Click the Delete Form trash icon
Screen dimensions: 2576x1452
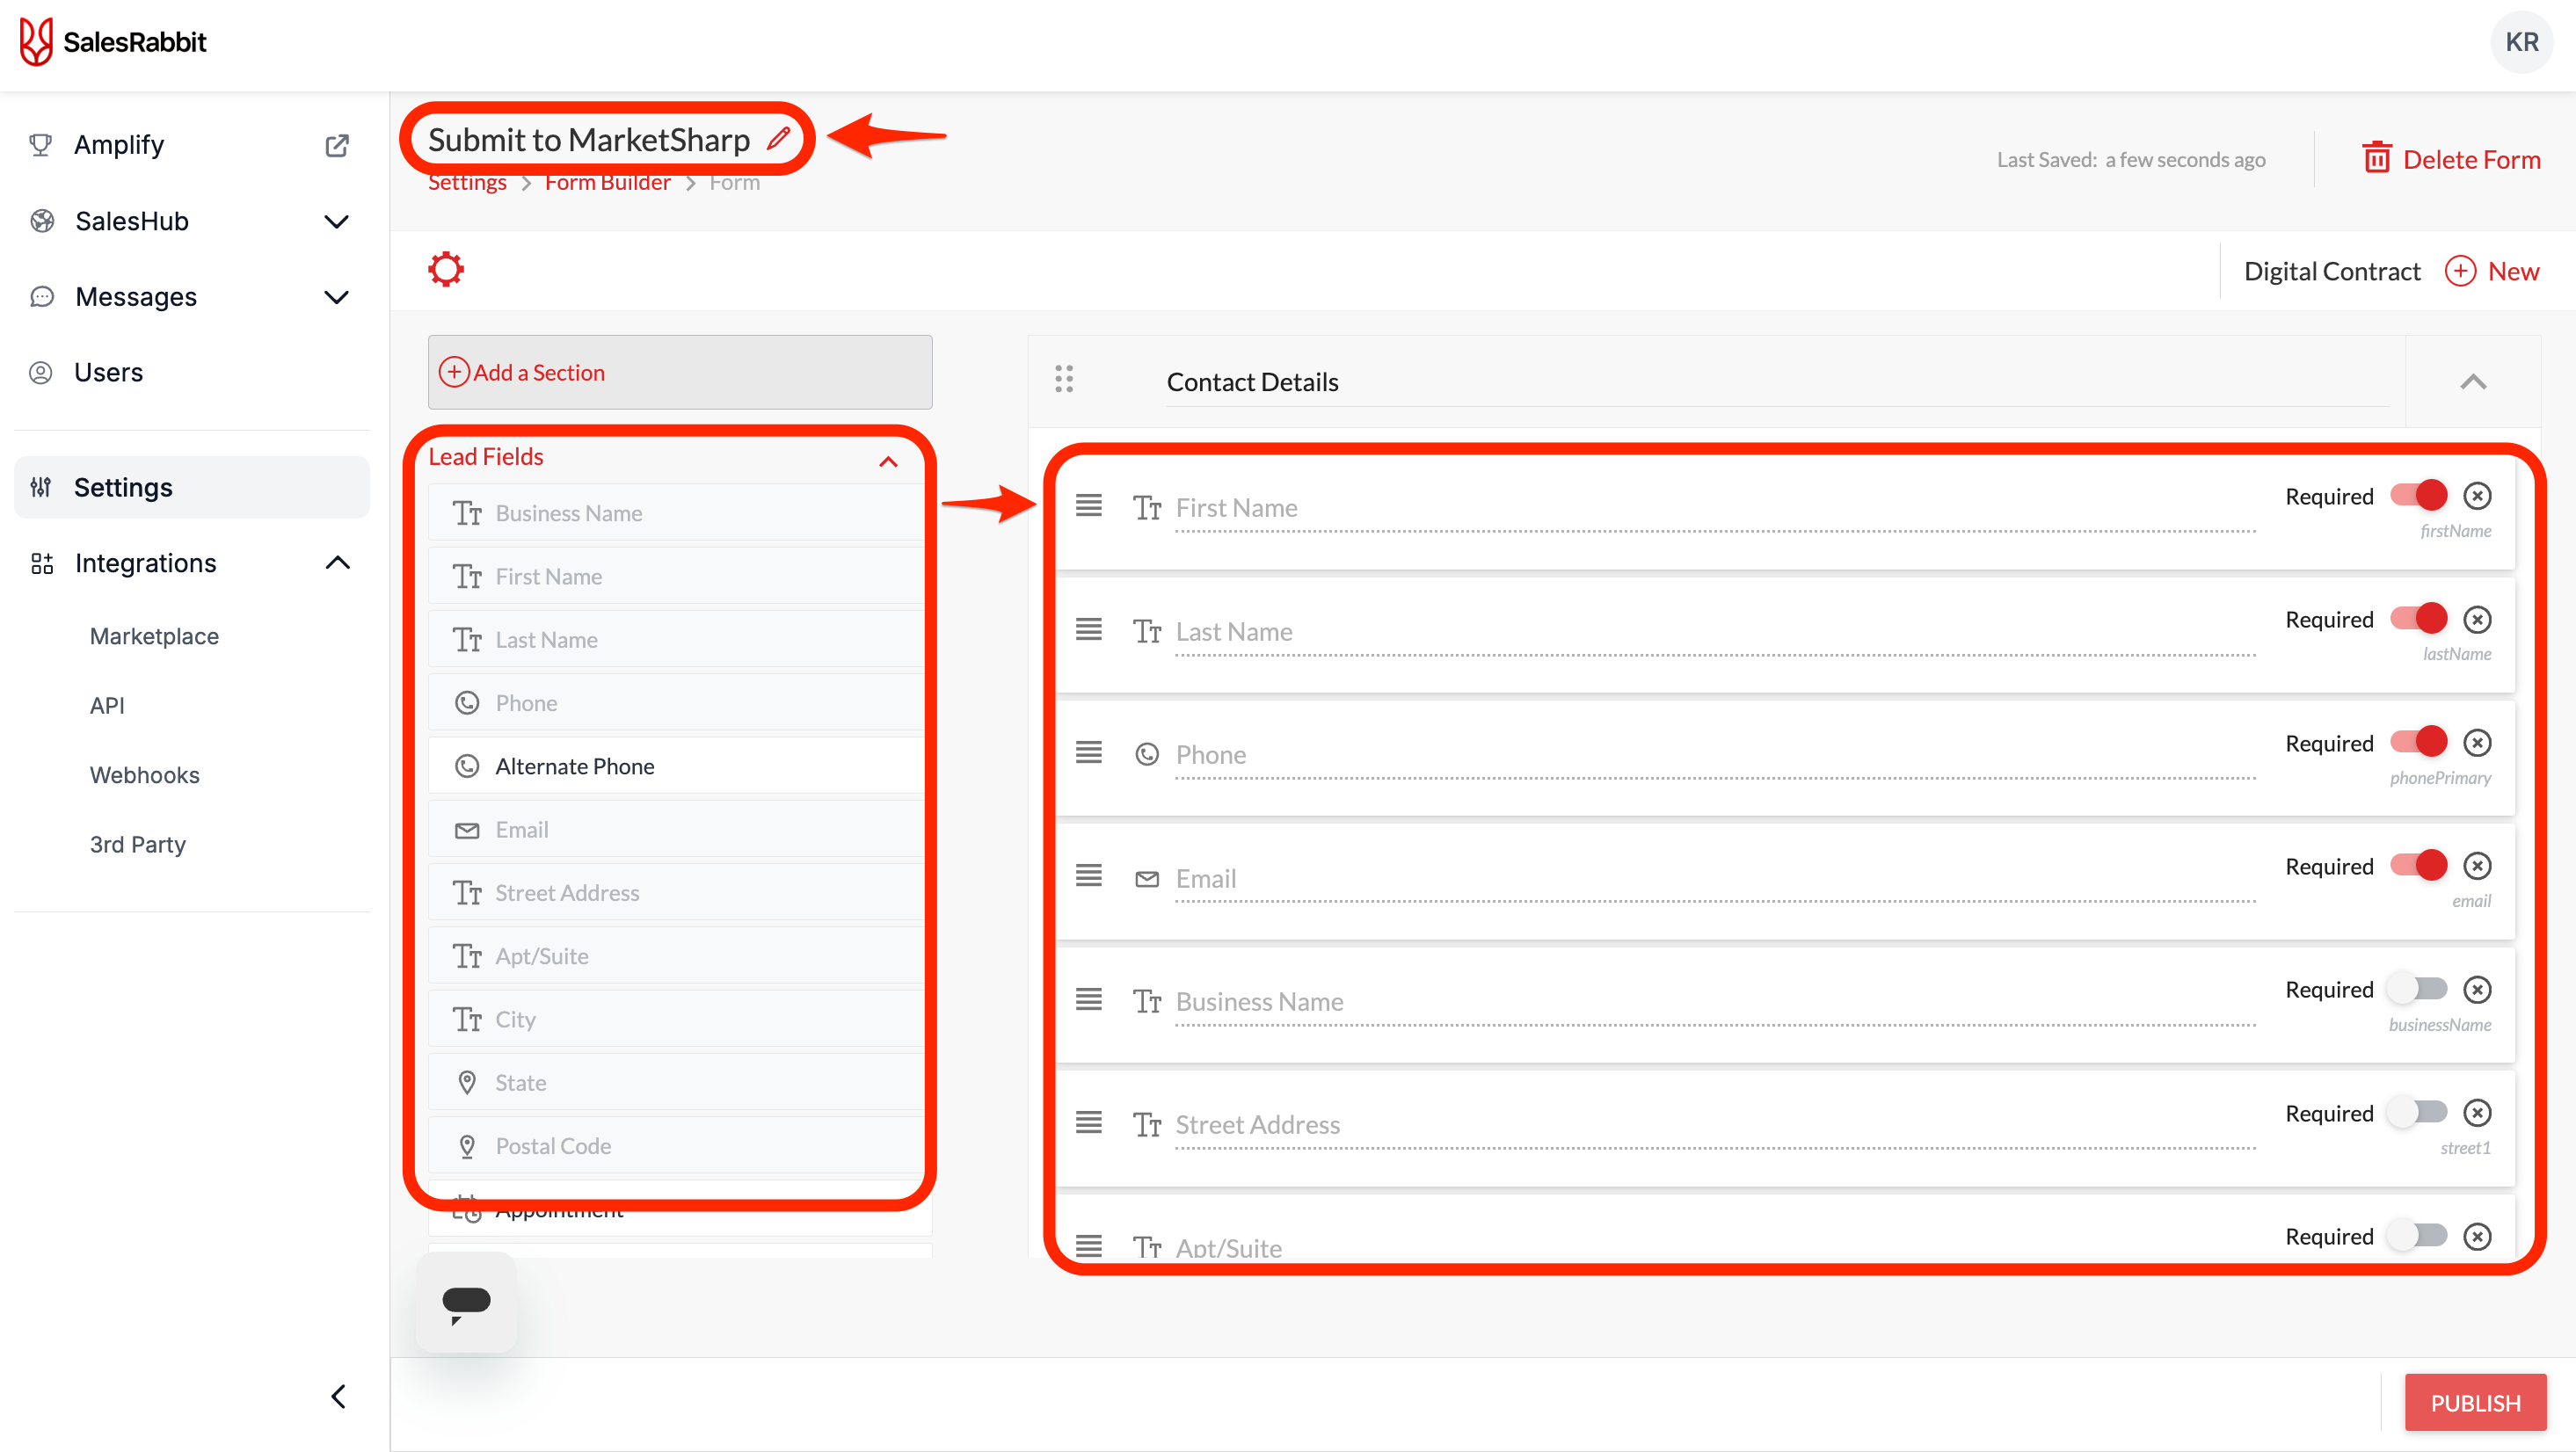(x=2376, y=159)
